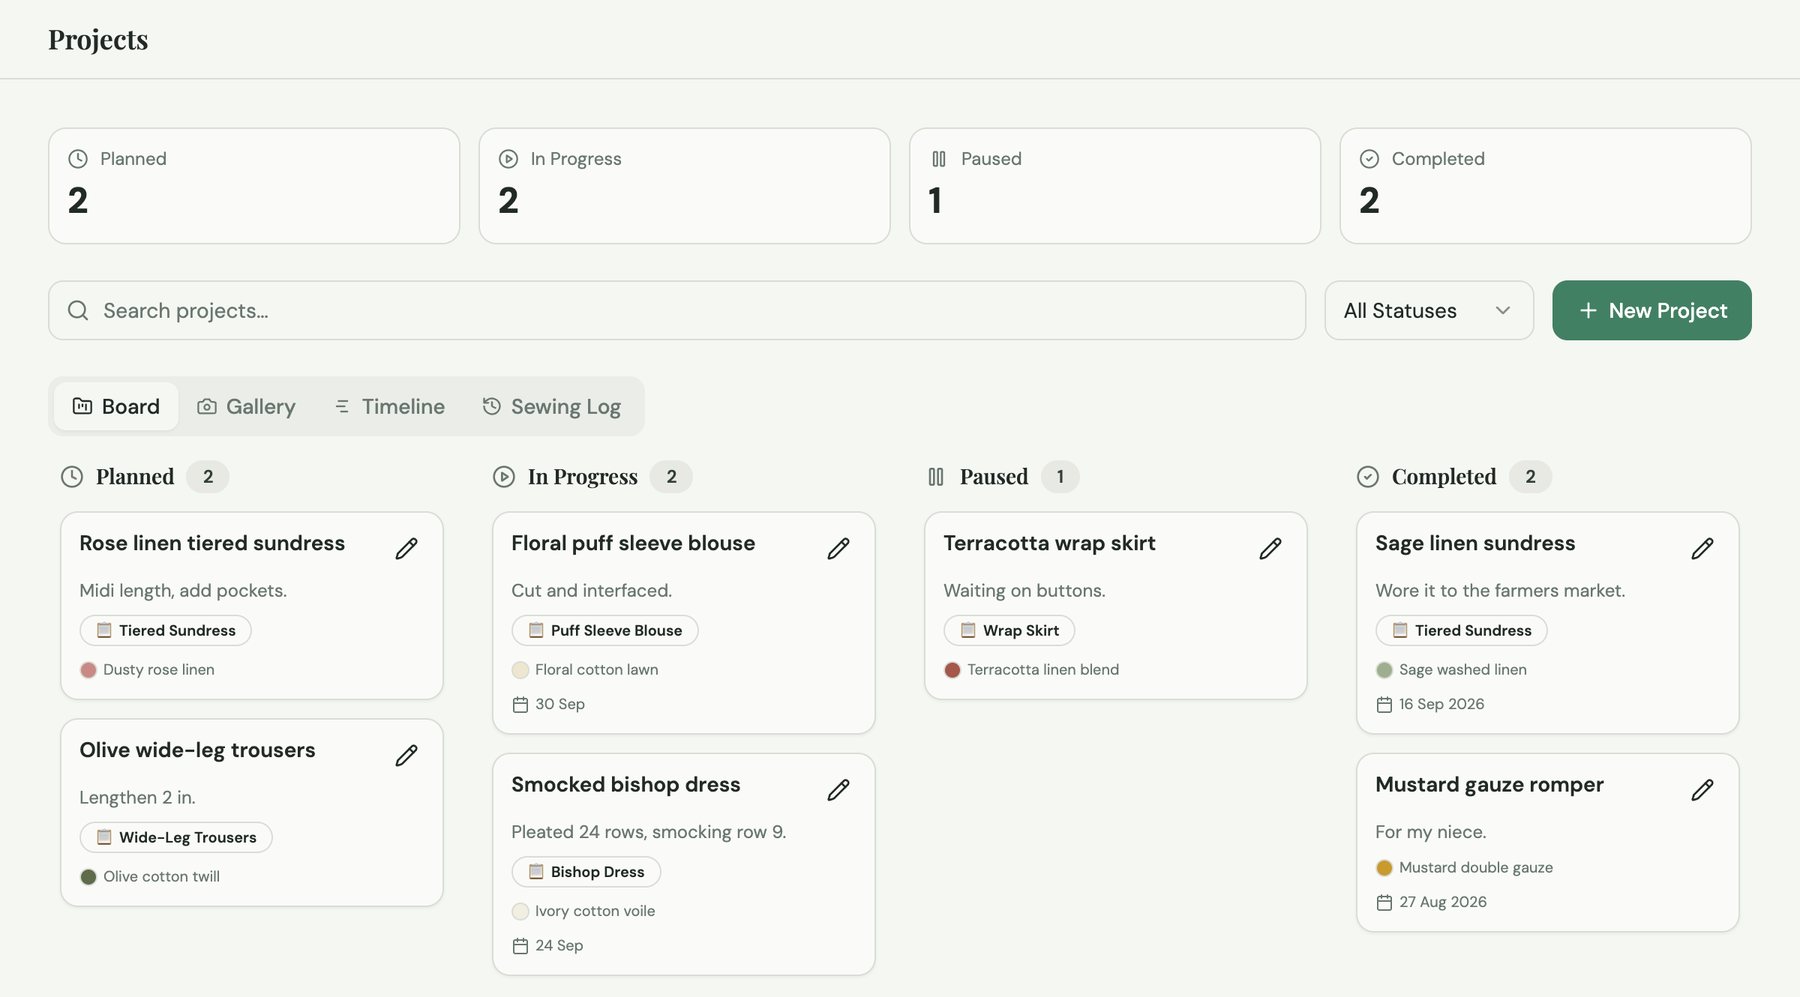Click the 24 Sep due date text
This screenshot has height=997, width=1800.
(x=559, y=946)
